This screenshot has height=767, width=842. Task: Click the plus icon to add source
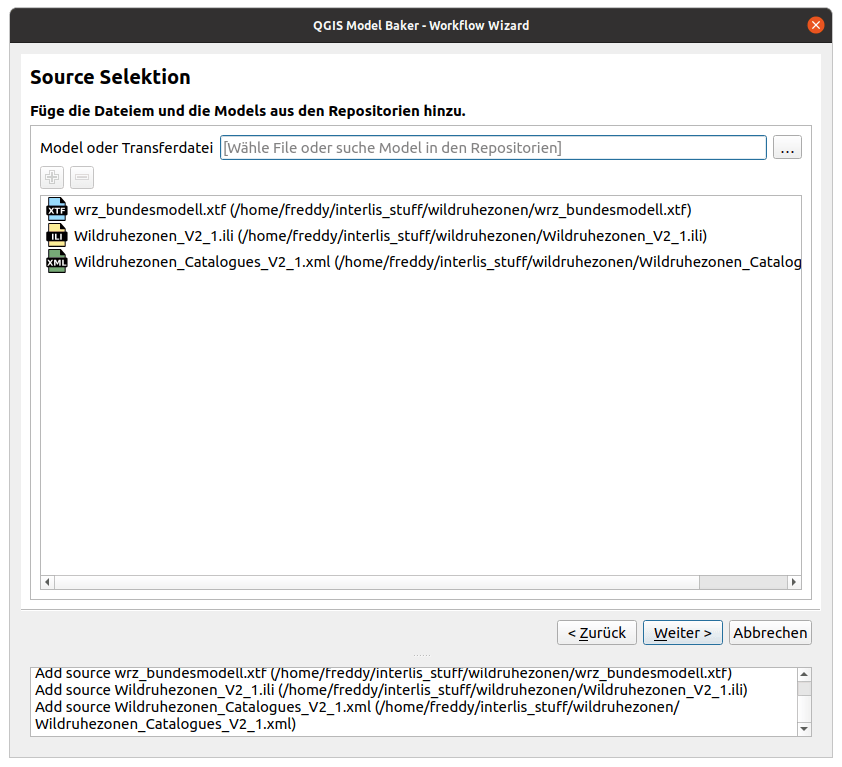(52, 177)
